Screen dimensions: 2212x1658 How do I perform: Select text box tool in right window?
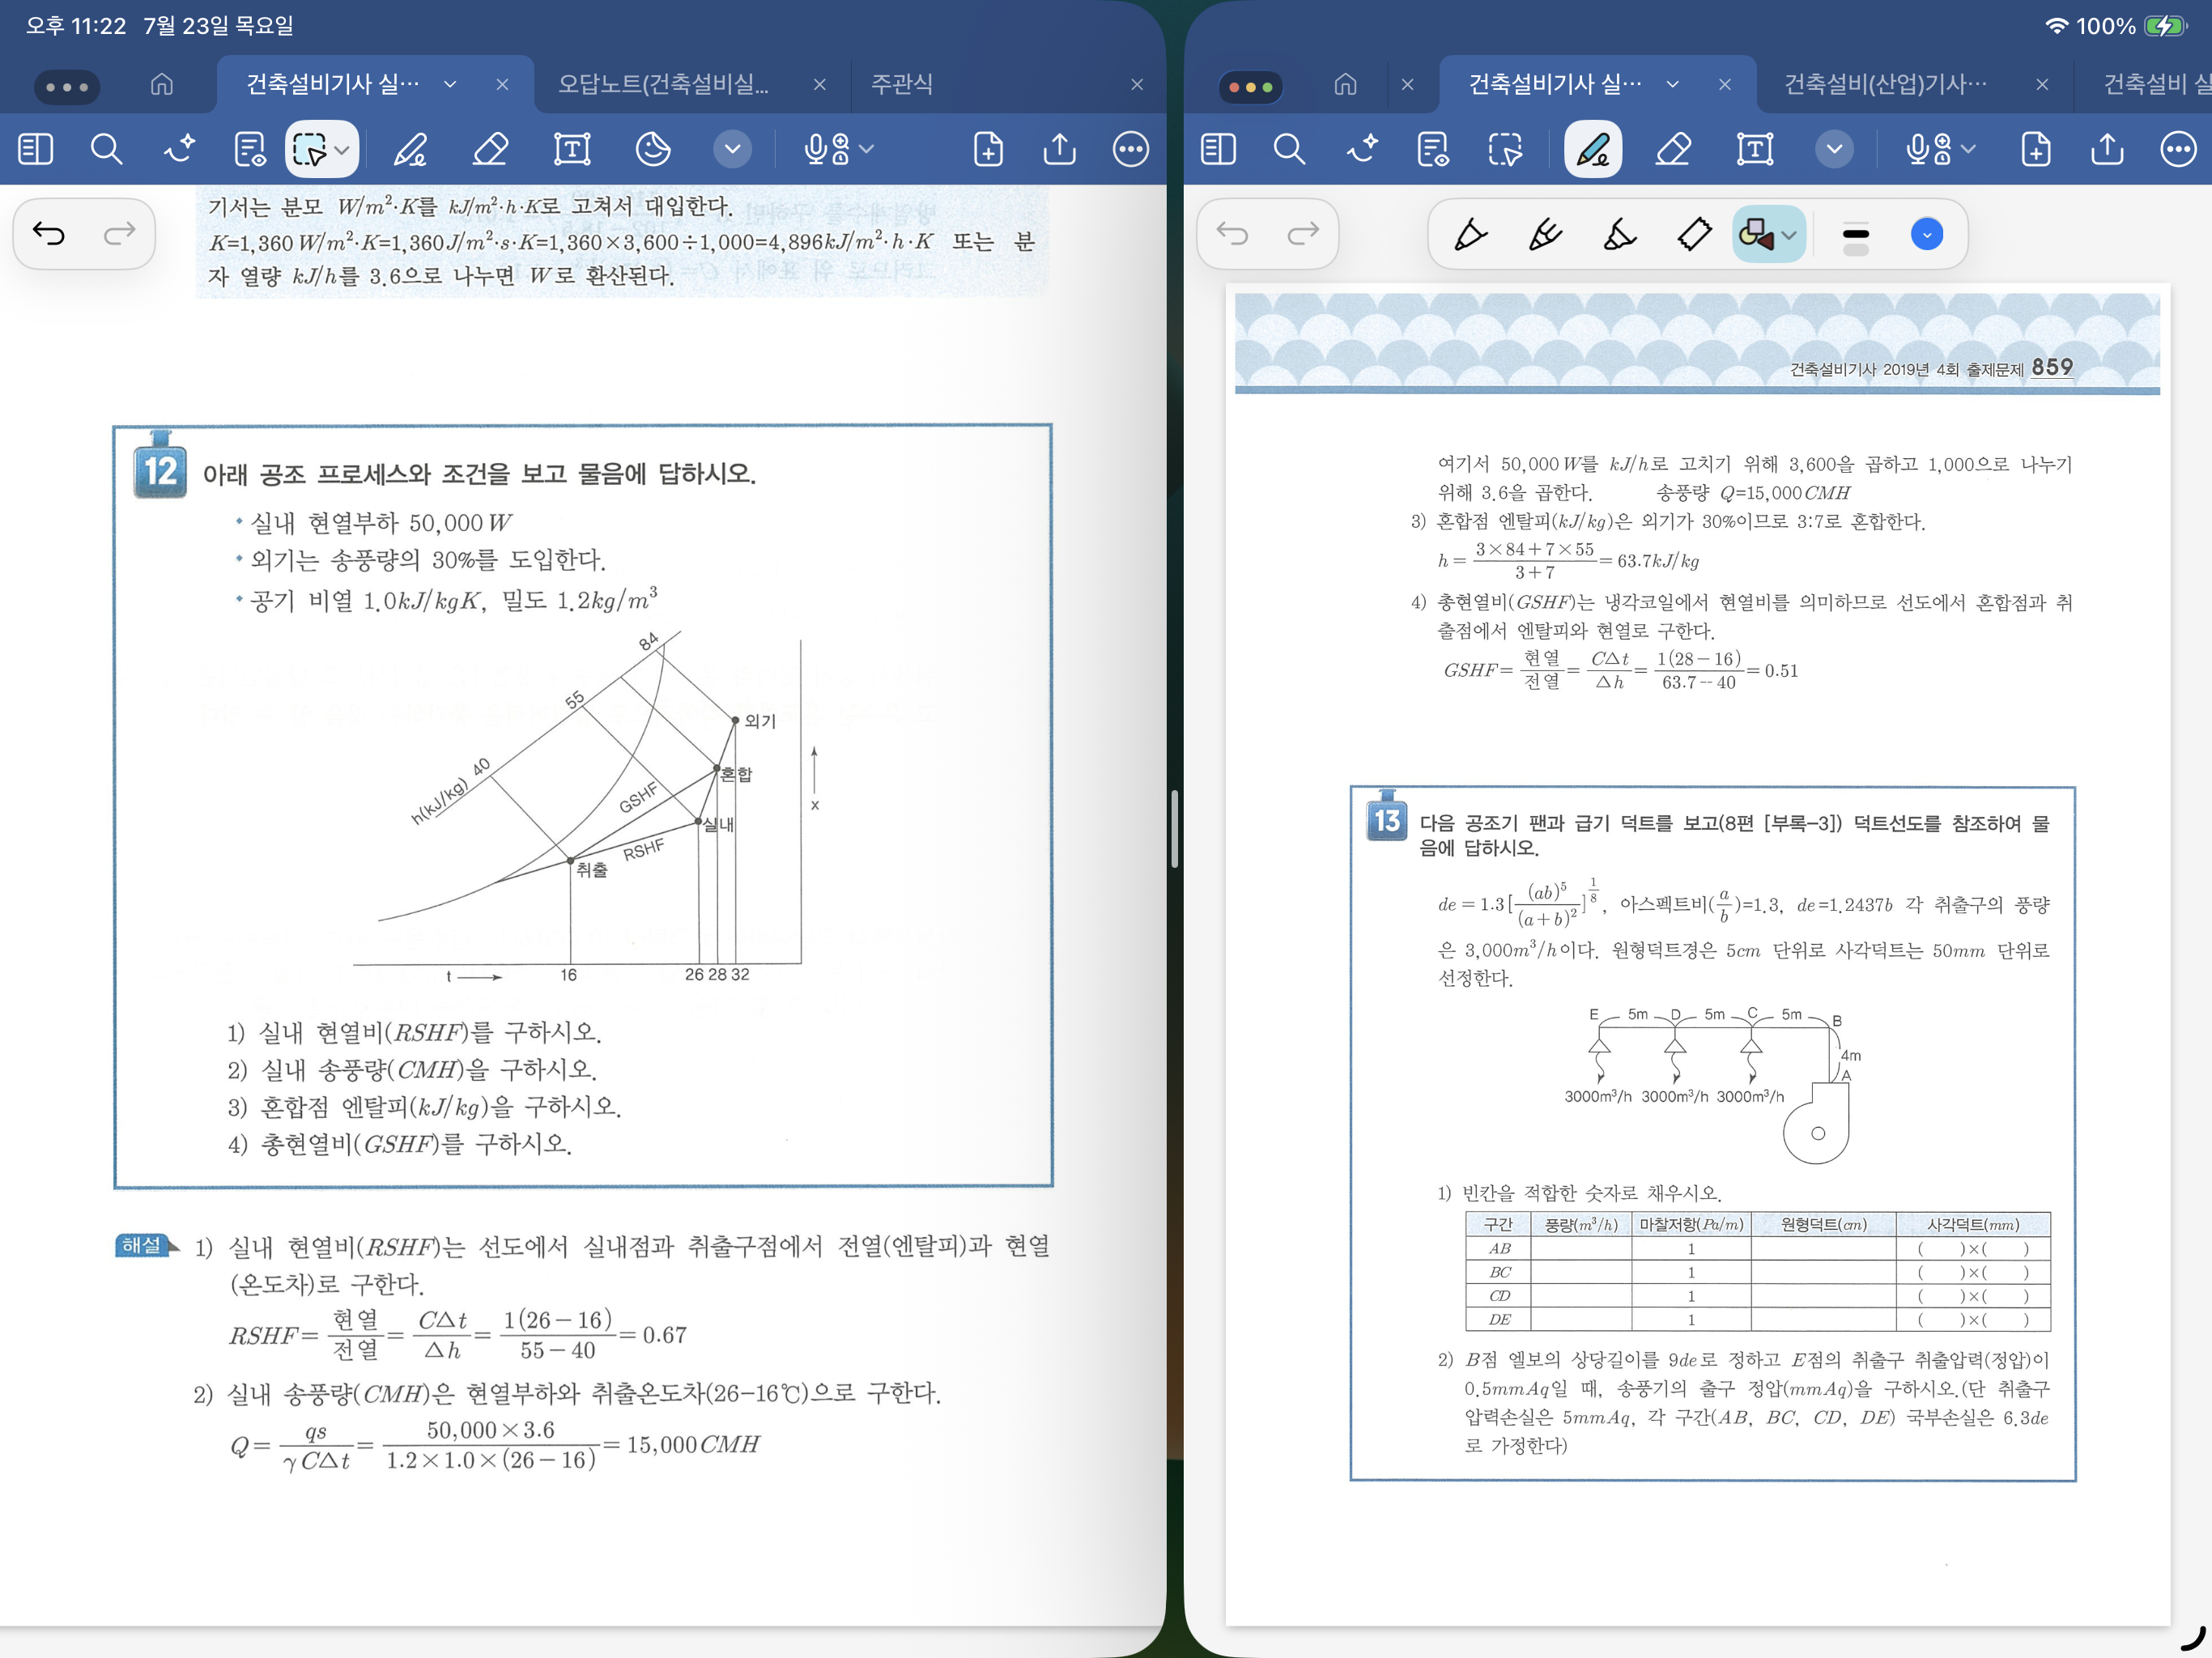(1755, 149)
